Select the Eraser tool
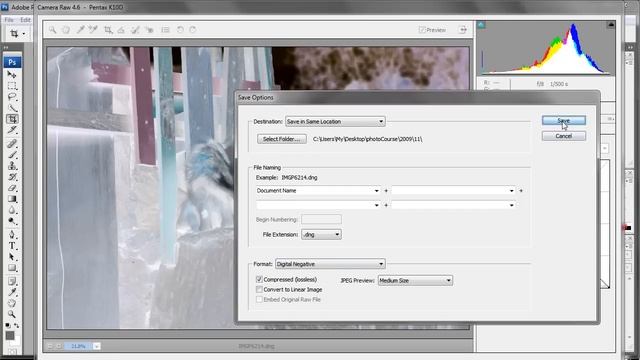640x360 pixels. click(x=12, y=188)
